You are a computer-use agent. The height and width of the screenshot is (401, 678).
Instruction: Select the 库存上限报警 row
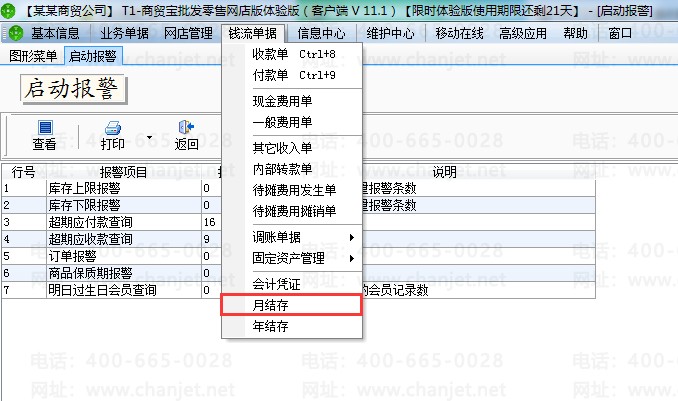298,188
